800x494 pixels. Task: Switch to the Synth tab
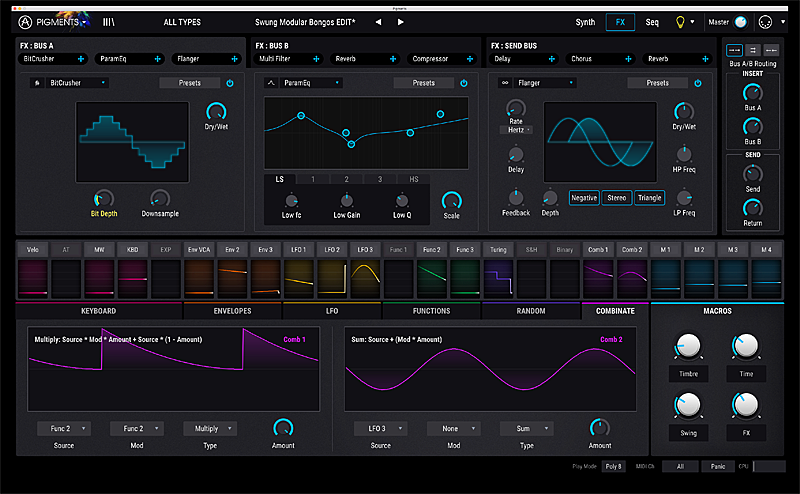pos(585,22)
